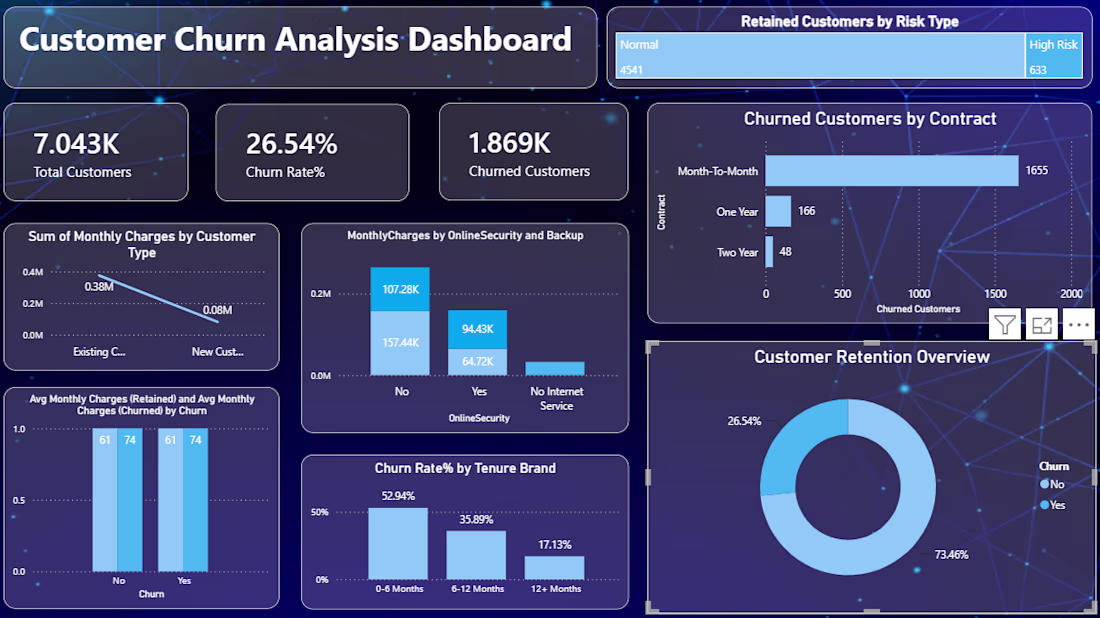This screenshot has height=618, width=1100.
Task: Click the MonthlyCharges by OnlineSecurity and Backup title
Action: (x=465, y=236)
